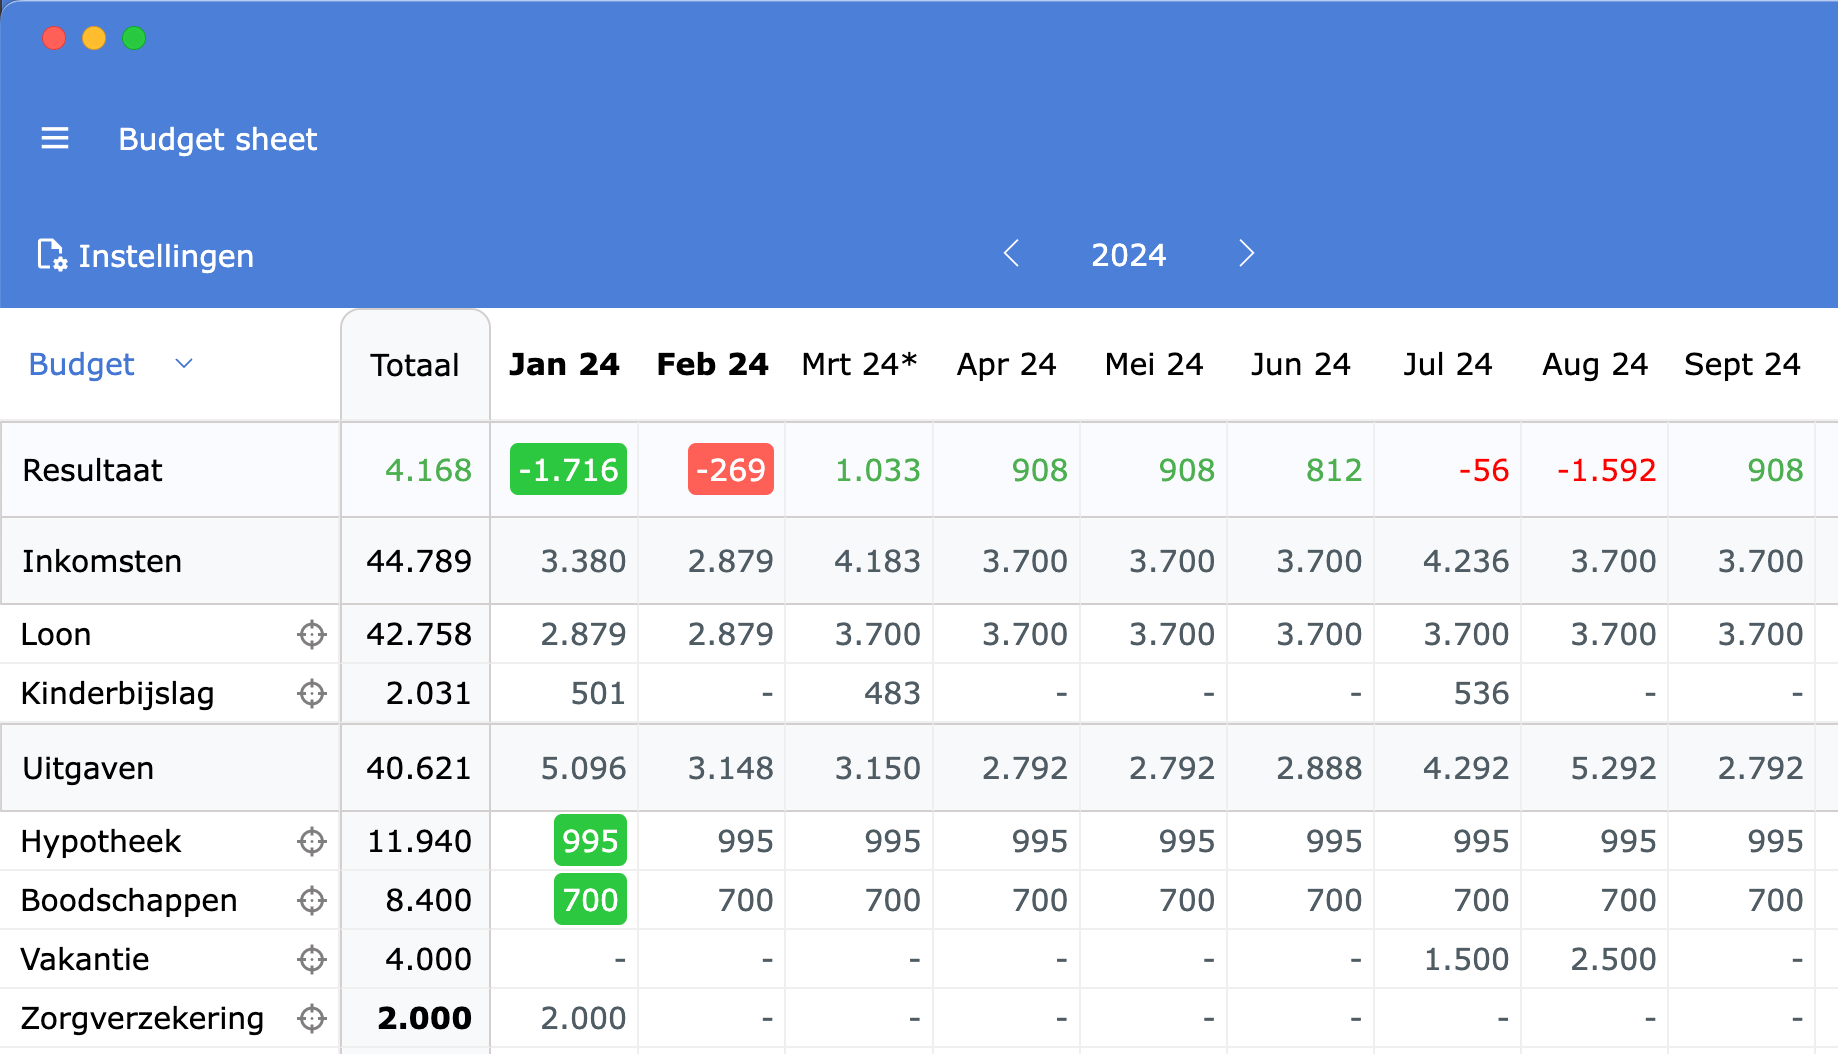Select the Vakantie 2.500 August cell
The image size is (1838, 1054).
(x=1612, y=960)
